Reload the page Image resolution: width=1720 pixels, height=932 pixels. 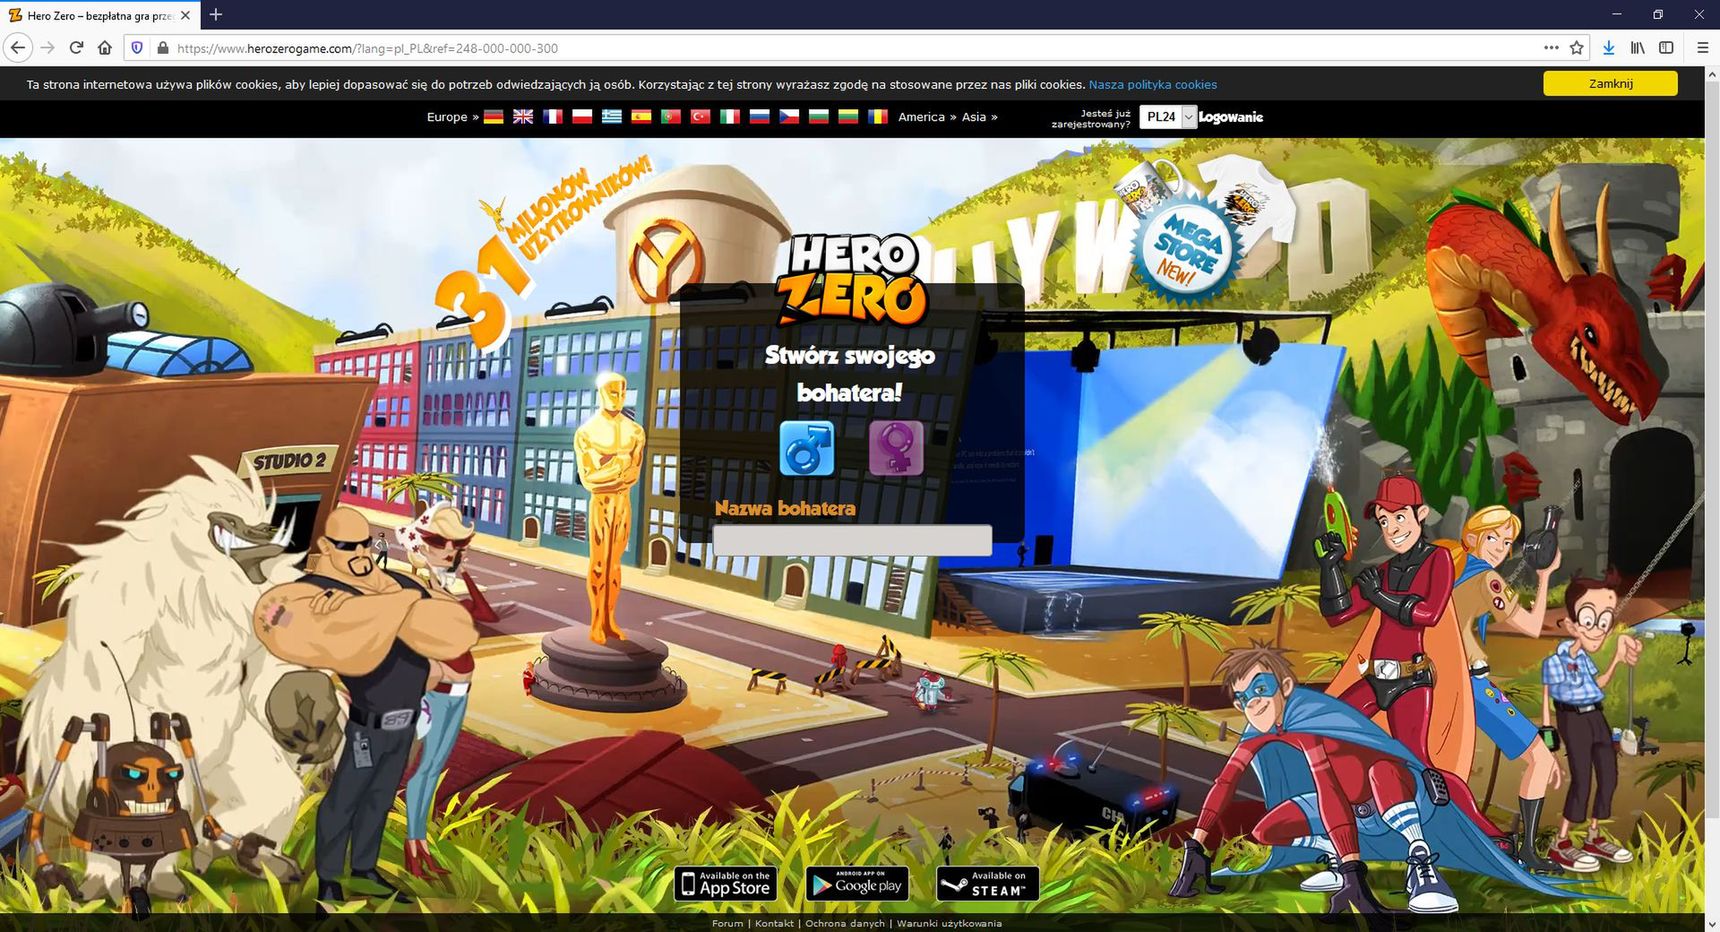76,47
